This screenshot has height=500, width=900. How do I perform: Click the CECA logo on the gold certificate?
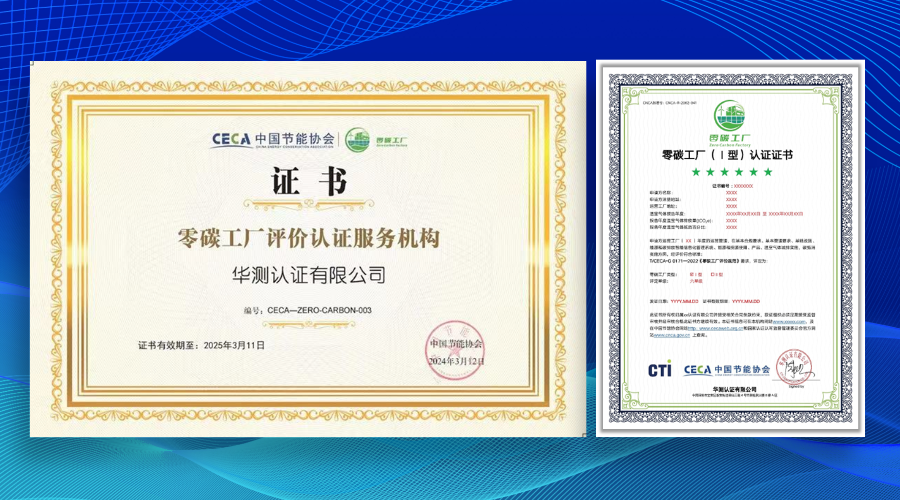(x=231, y=139)
